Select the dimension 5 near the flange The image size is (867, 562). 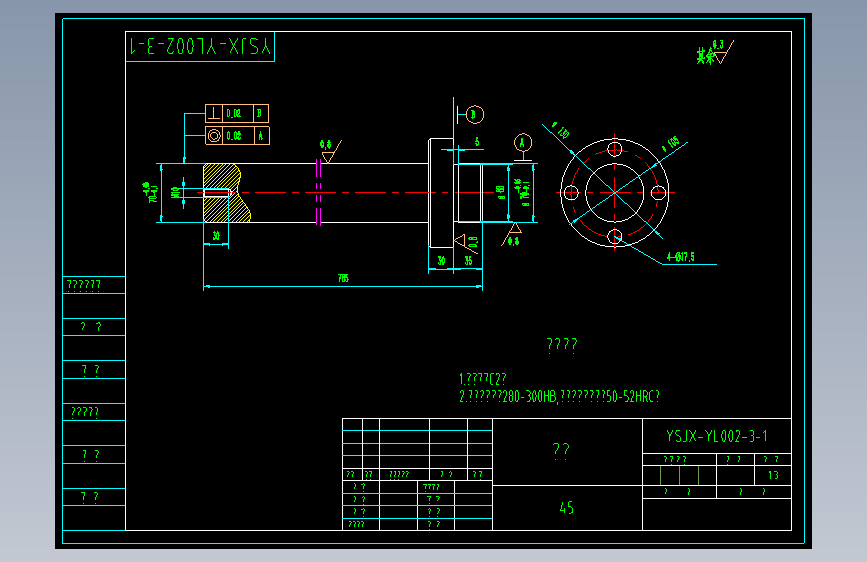[x=477, y=142]
